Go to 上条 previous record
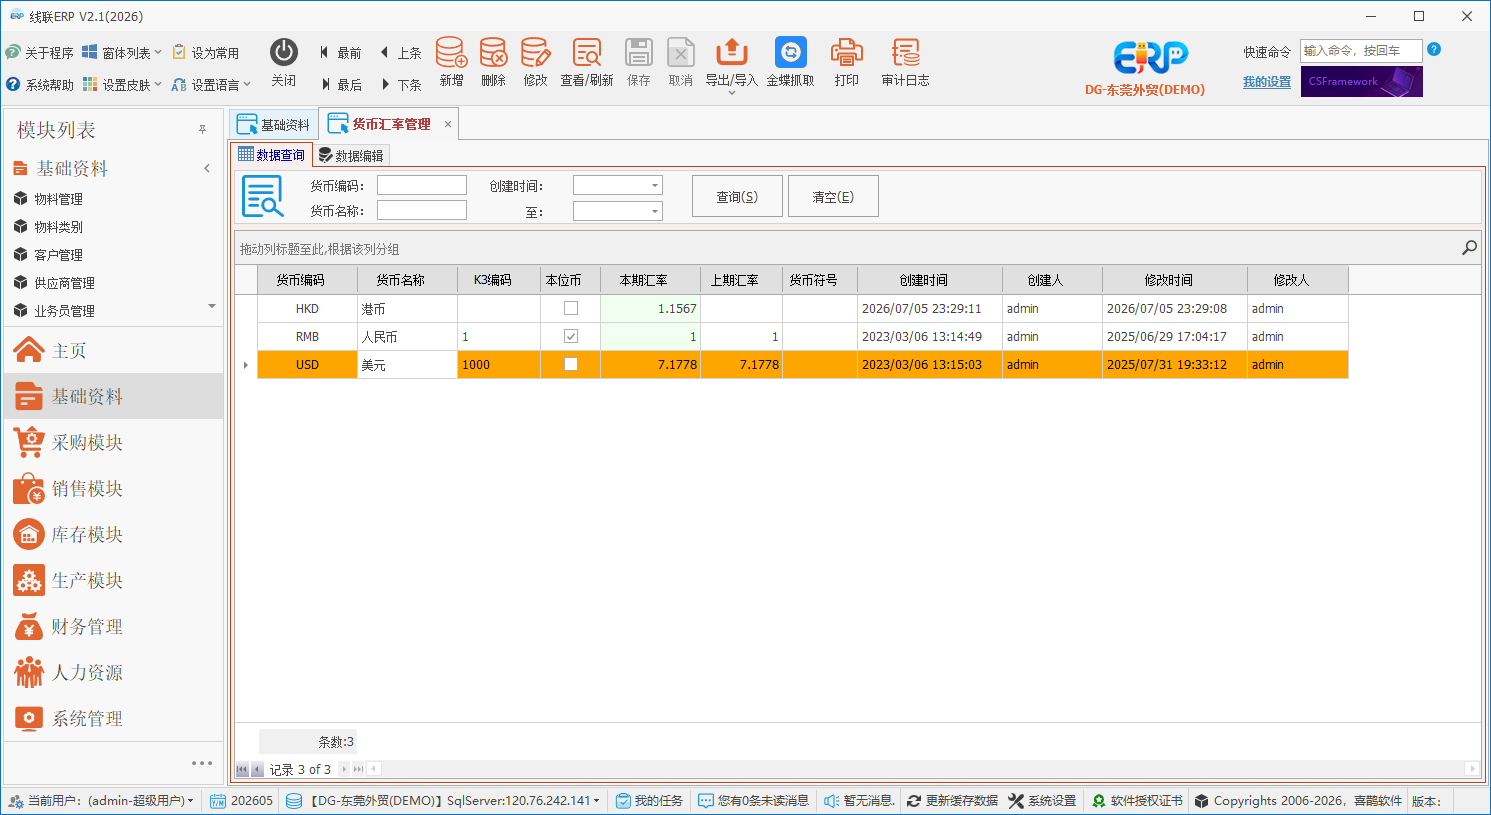 pos(401,53)
